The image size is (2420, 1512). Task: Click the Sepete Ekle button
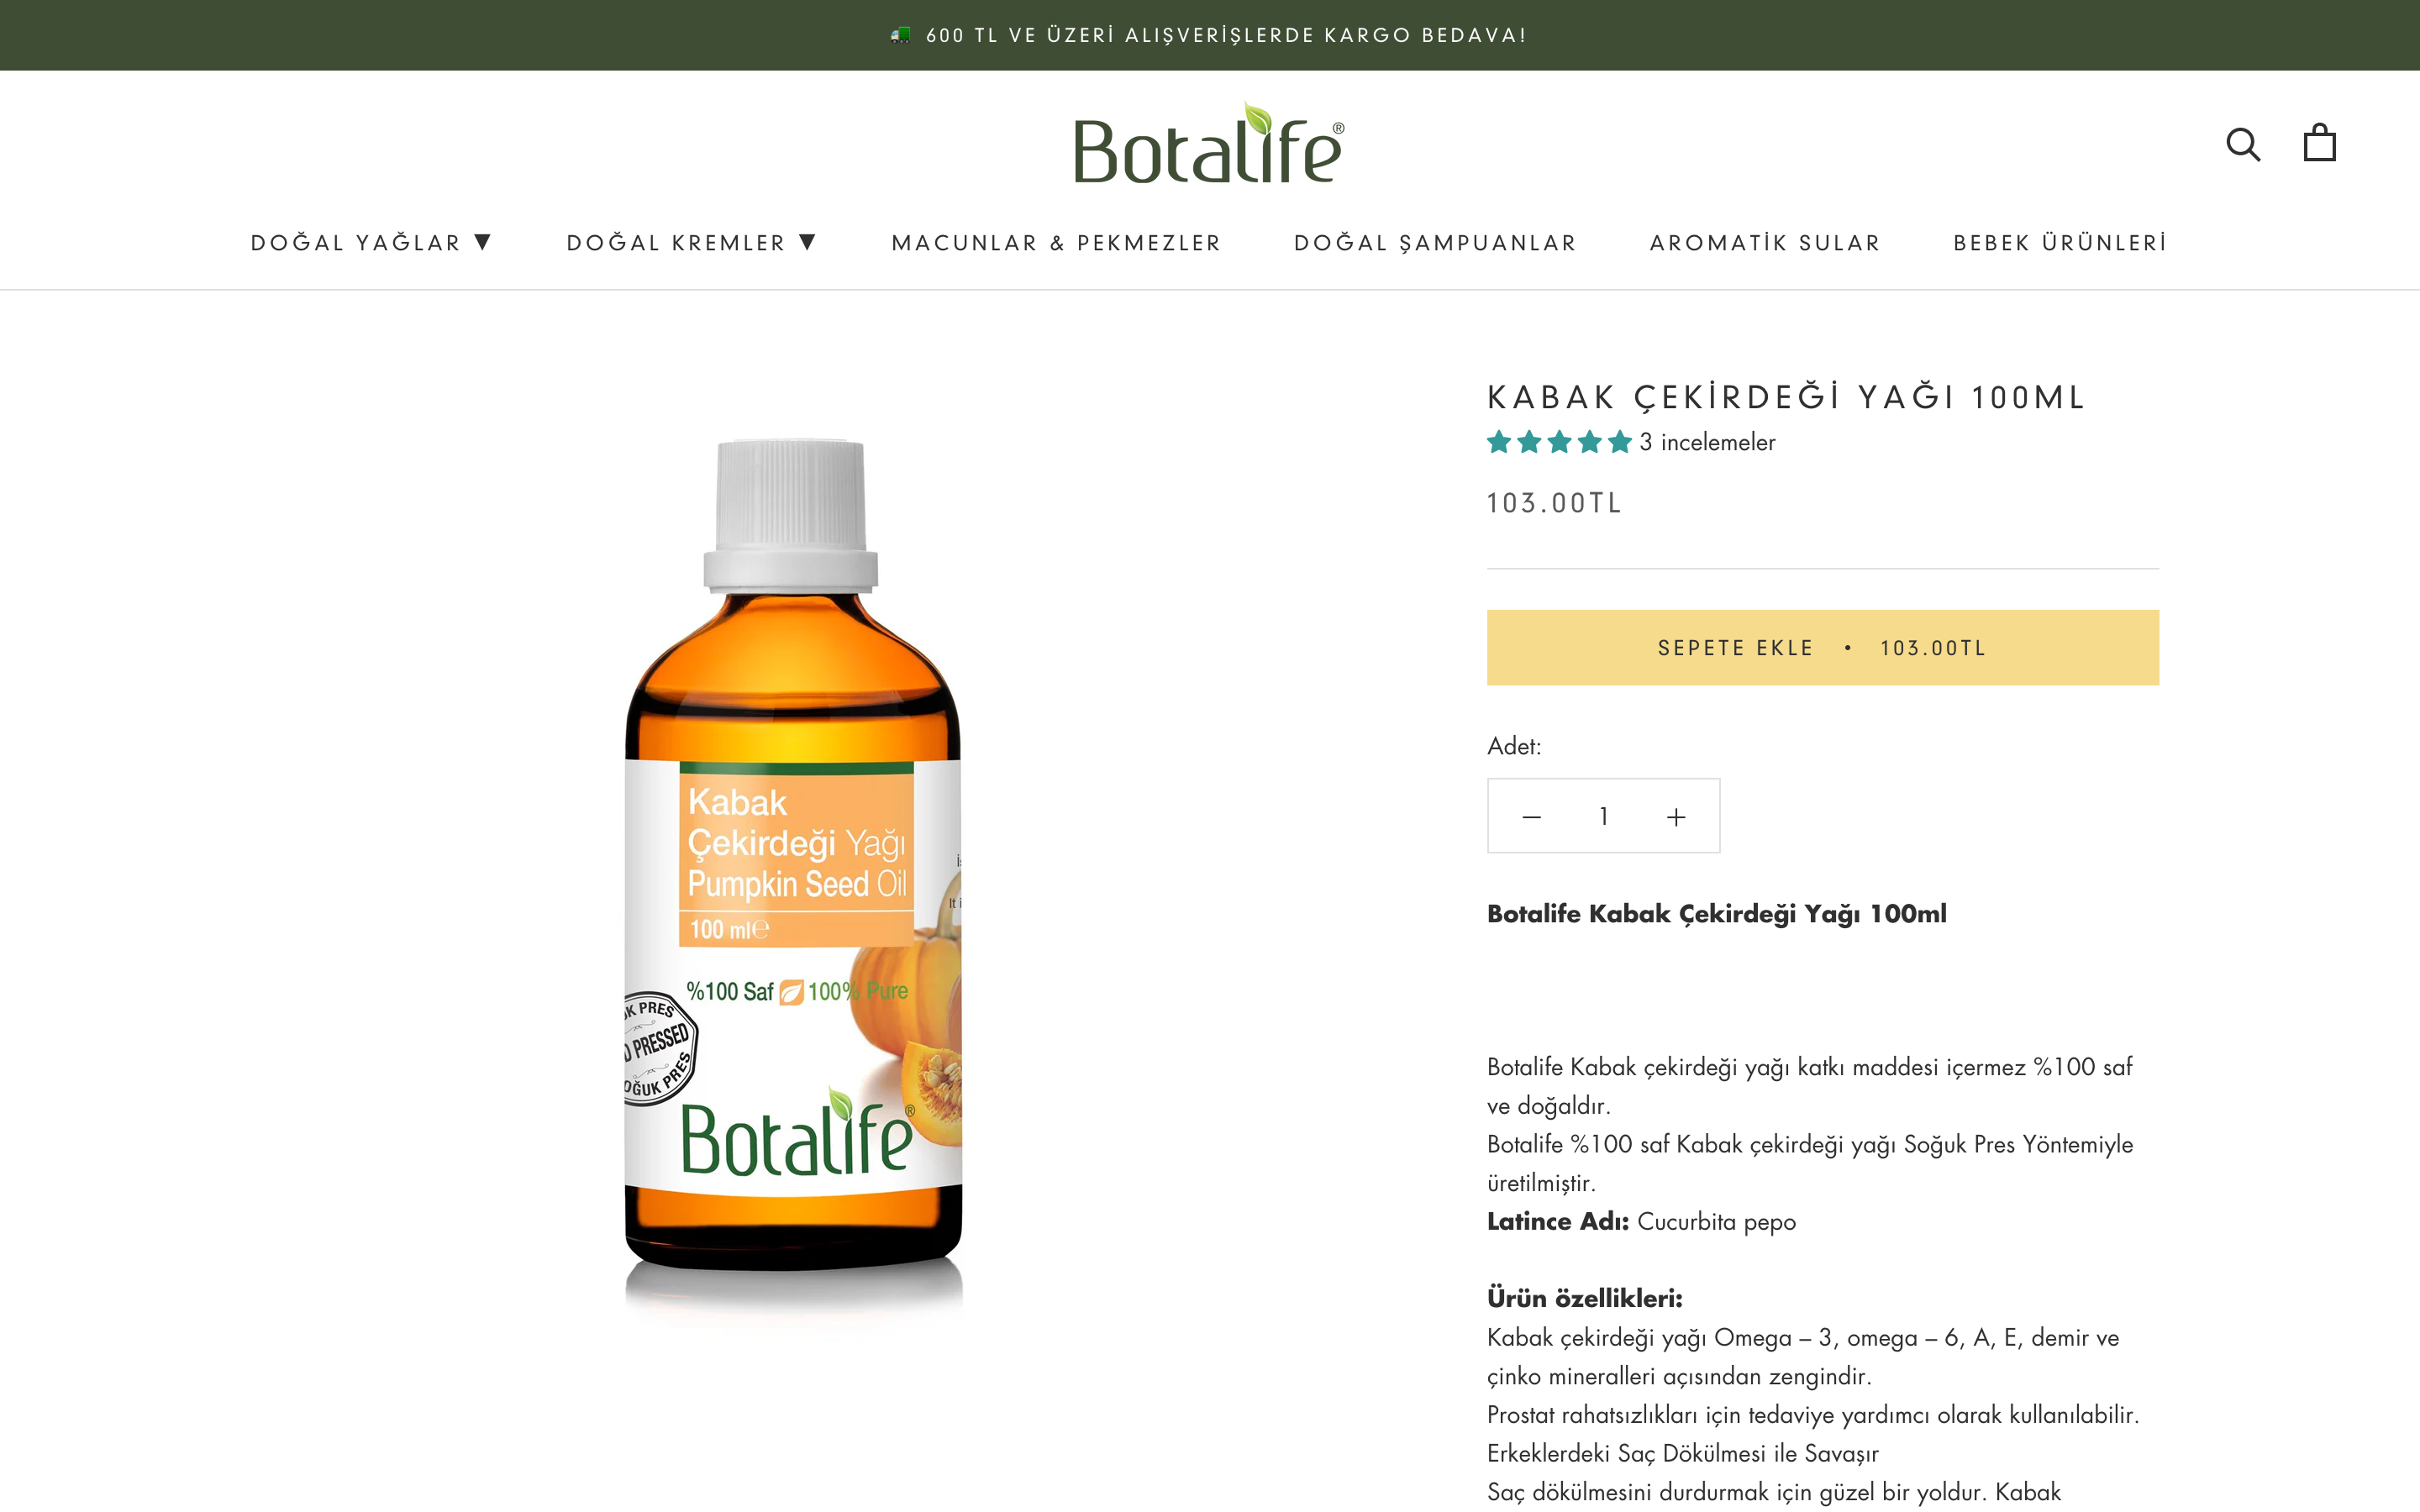tap(1822, 648)
